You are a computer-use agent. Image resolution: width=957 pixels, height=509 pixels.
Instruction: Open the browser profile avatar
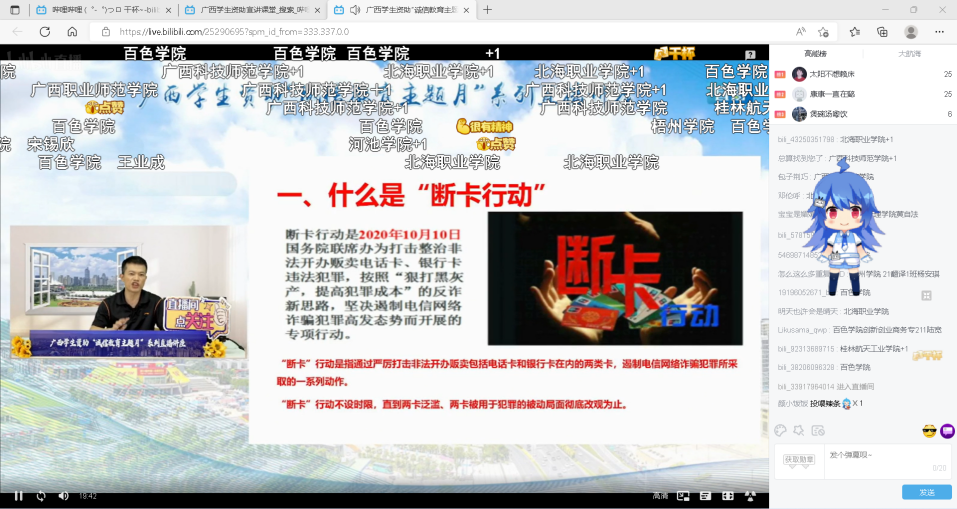(911, 32)
